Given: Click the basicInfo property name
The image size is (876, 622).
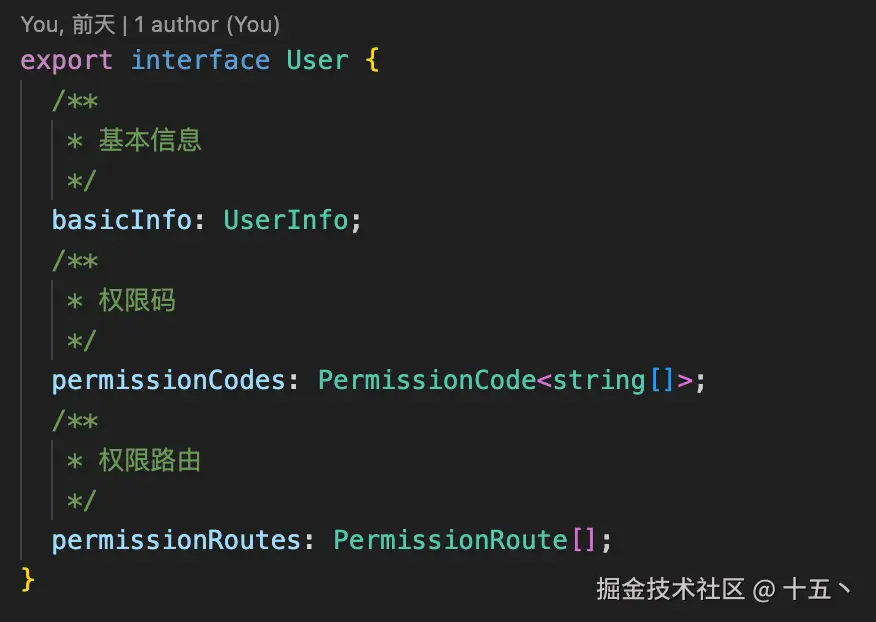Looking at the screenshot, I should pyautogui.click(x=121, y=220).
